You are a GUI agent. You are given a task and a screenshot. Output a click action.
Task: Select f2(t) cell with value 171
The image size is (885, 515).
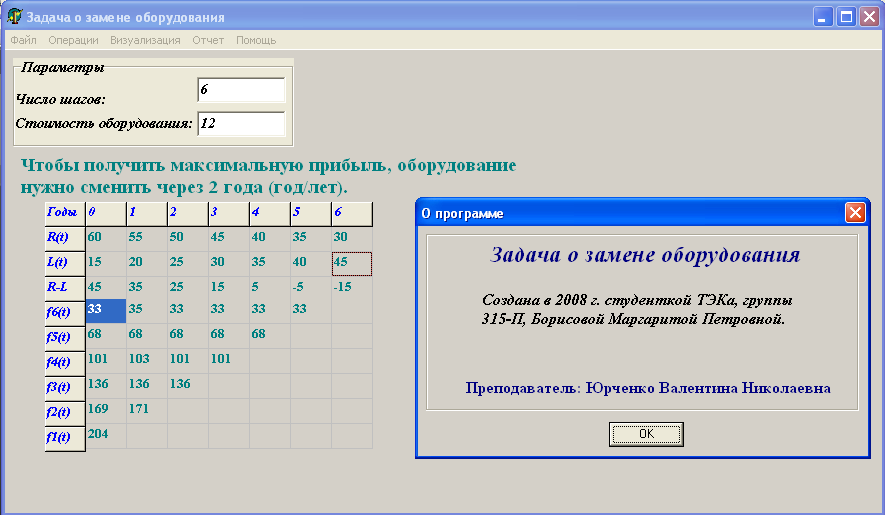pos(147,411)
